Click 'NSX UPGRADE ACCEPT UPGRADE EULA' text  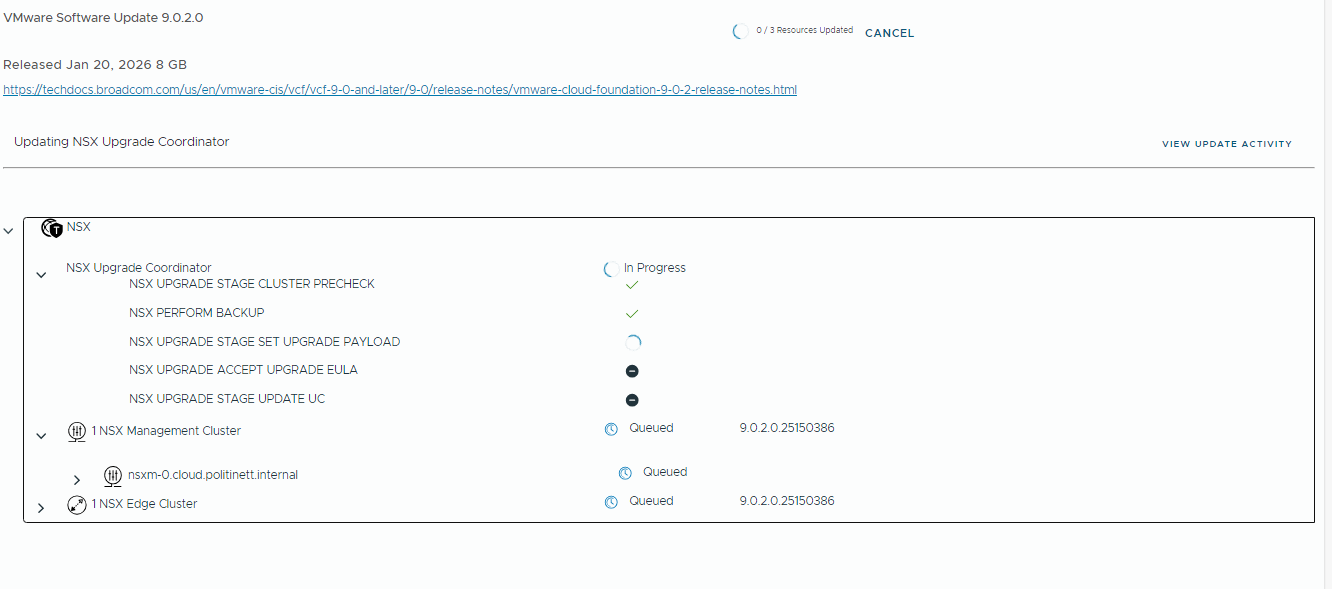(243, 370)
